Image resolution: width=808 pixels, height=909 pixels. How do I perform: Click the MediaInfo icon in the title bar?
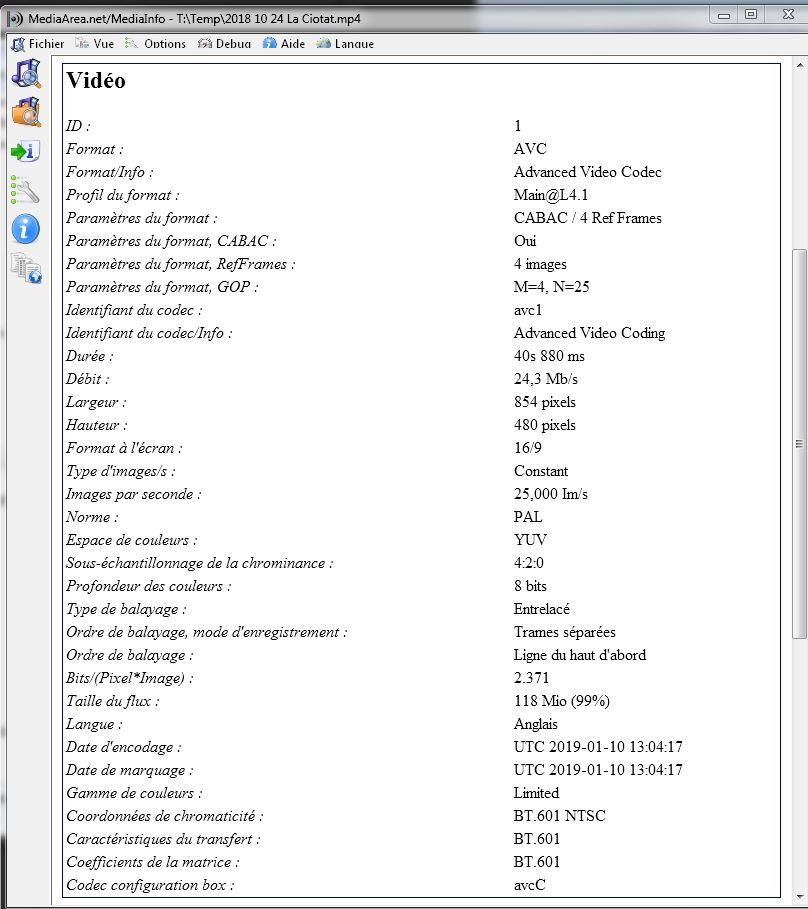coord(15,18)
